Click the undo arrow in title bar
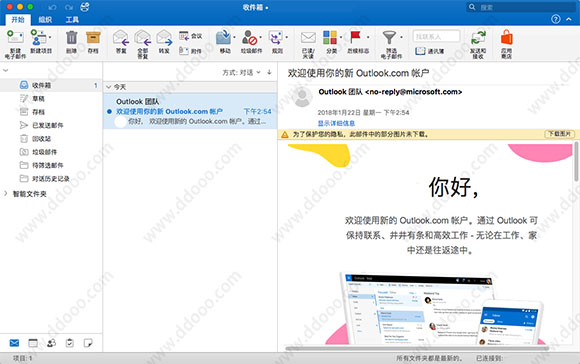The image size is (580, 364). pyautogui.click(x=52, y=7)
